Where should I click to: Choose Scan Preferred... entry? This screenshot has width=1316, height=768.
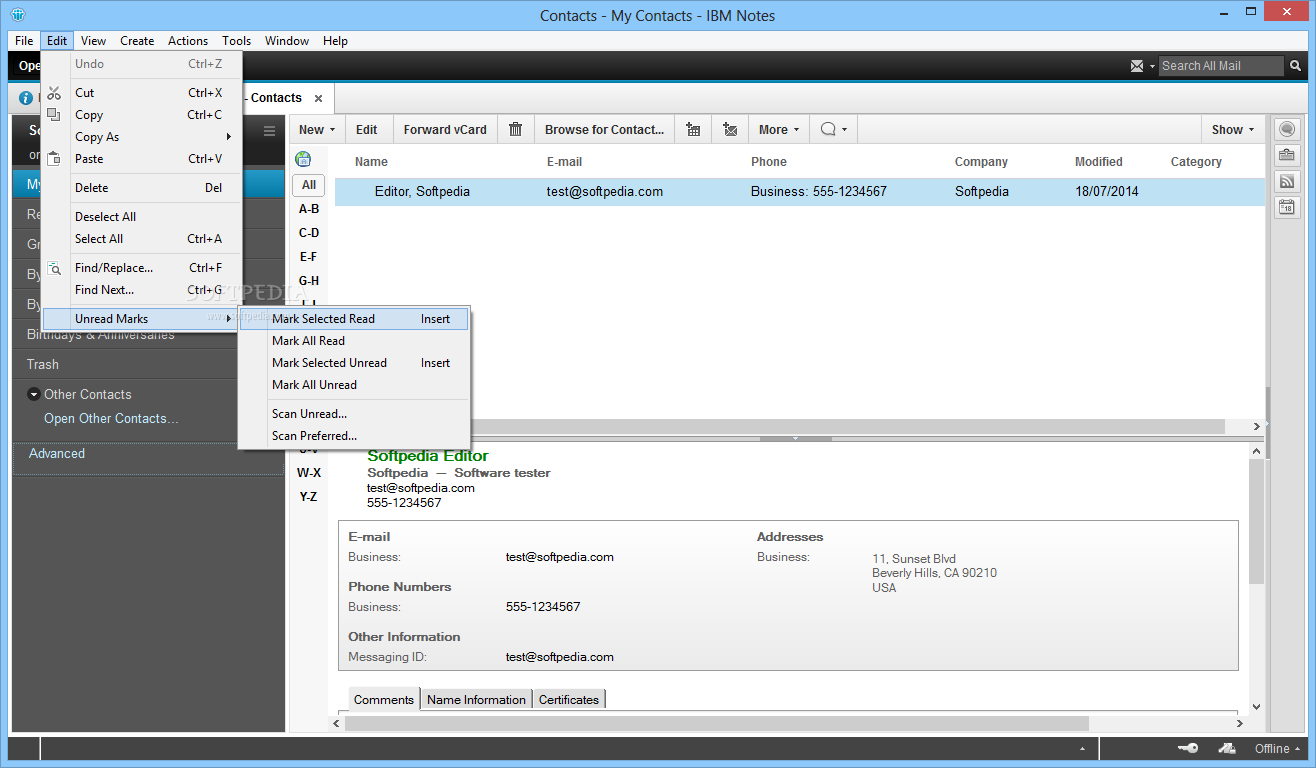354,436
